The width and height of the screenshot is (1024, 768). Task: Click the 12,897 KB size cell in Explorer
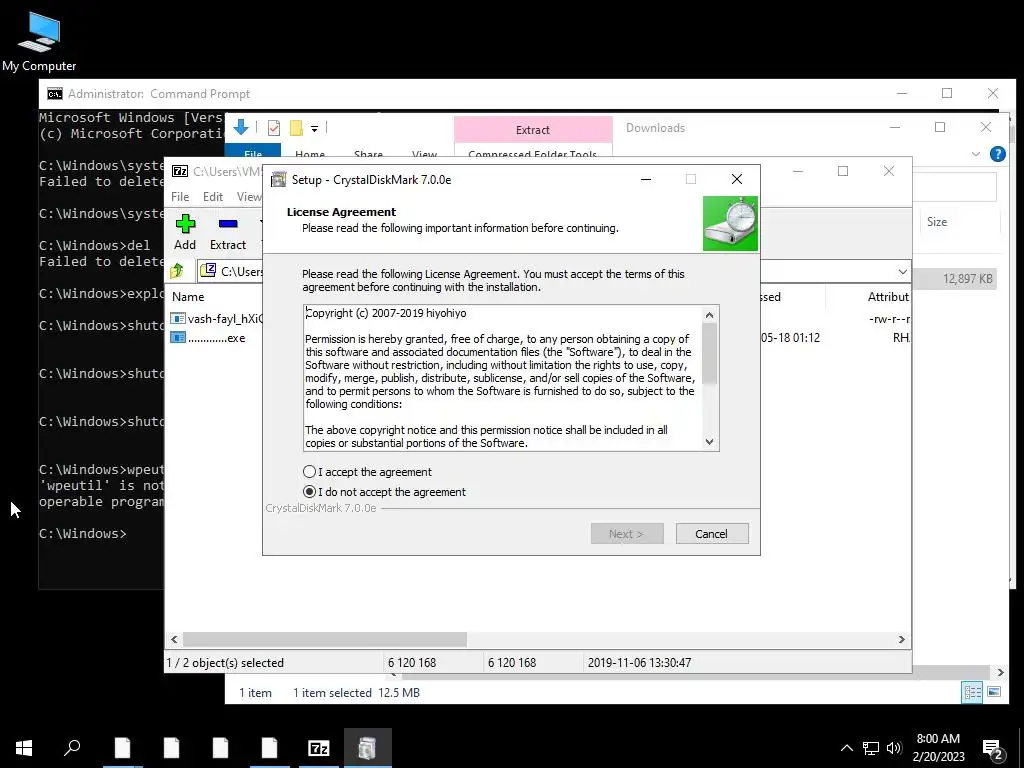[x=967, y=279]
